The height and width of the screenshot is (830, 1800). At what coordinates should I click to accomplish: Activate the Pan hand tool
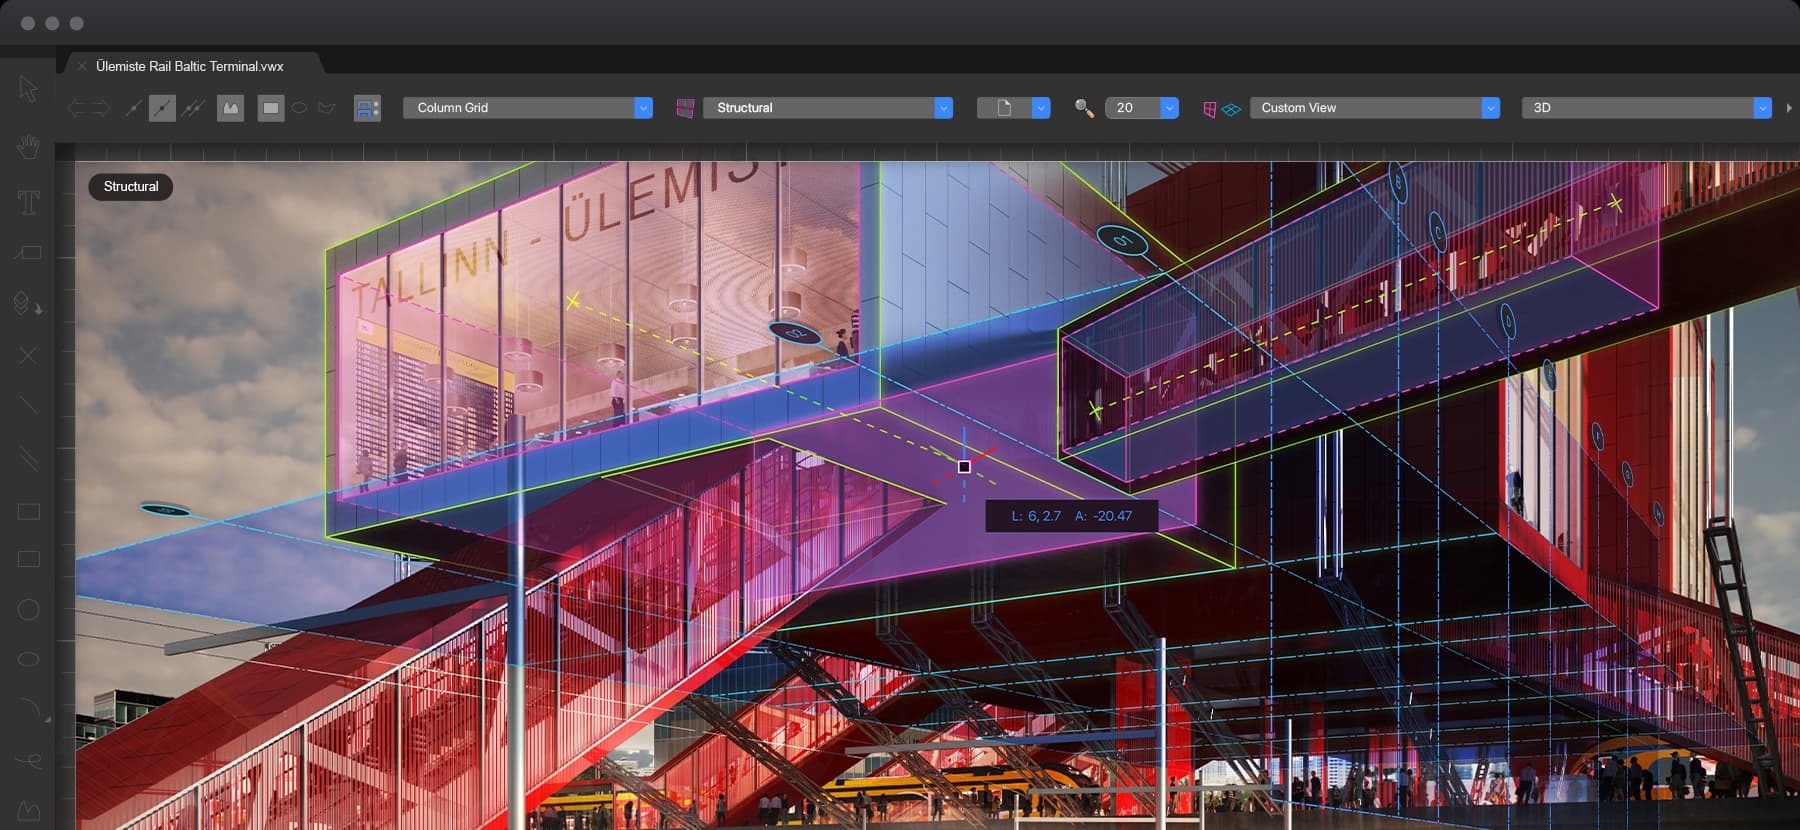(28, 147)
